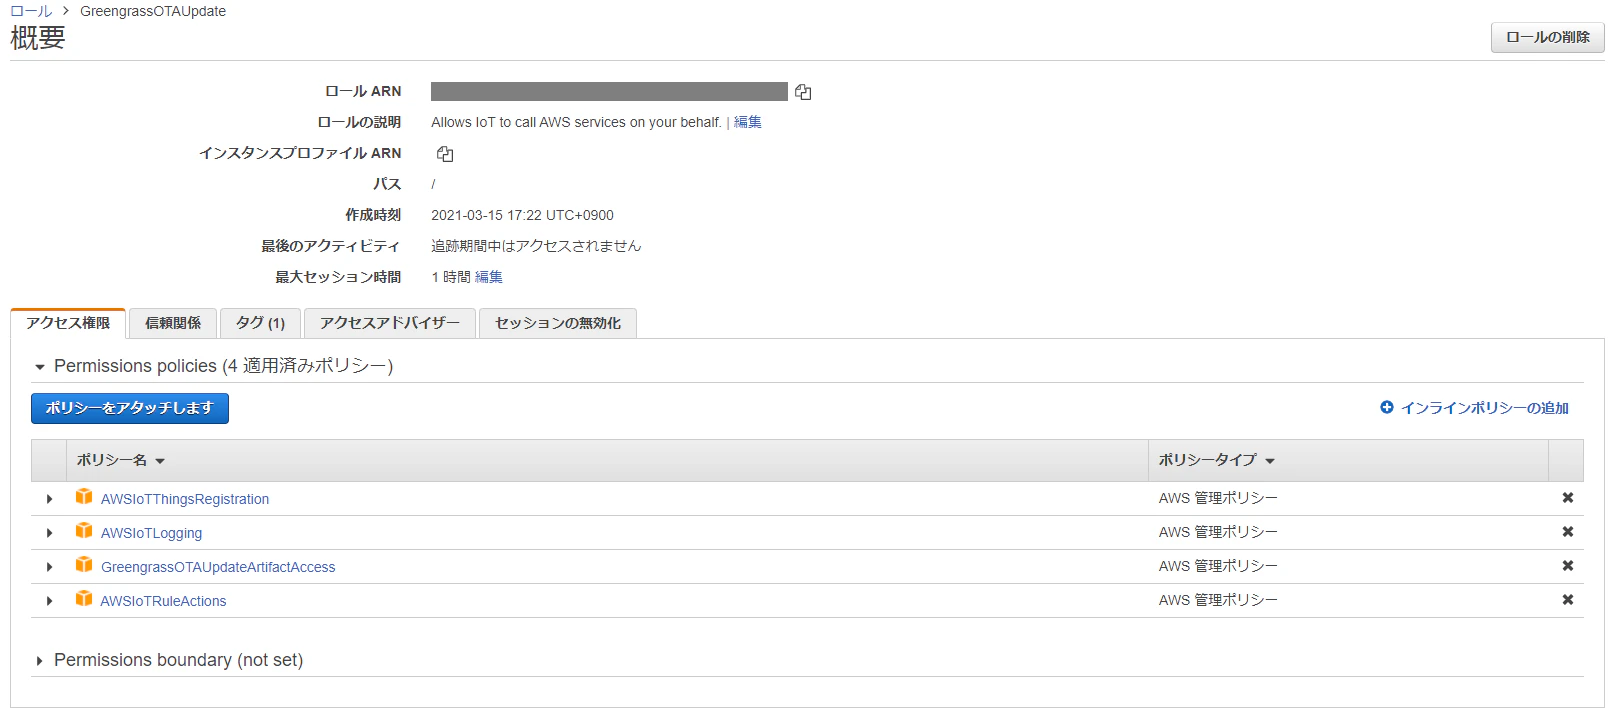Click AWS 管理ポリシー in AWSIoTThingsRegistration row
The image size is (1610, 713).
(x=1218, y=498)
